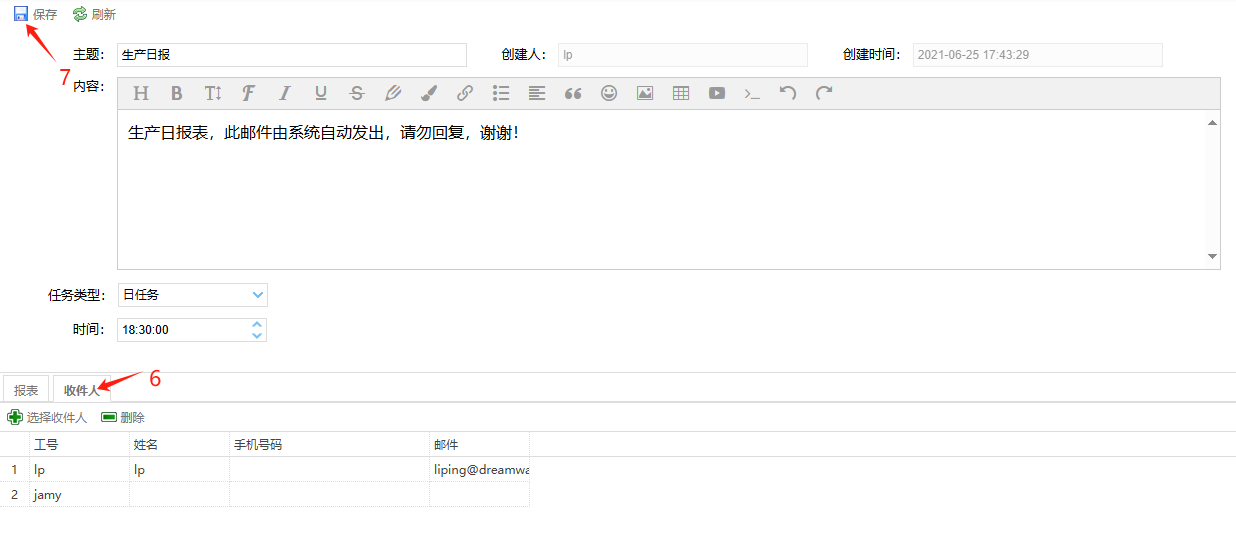Apply strikethrough formatting
The height and width of the screenshot is (535, 1236).
[357, 93]
